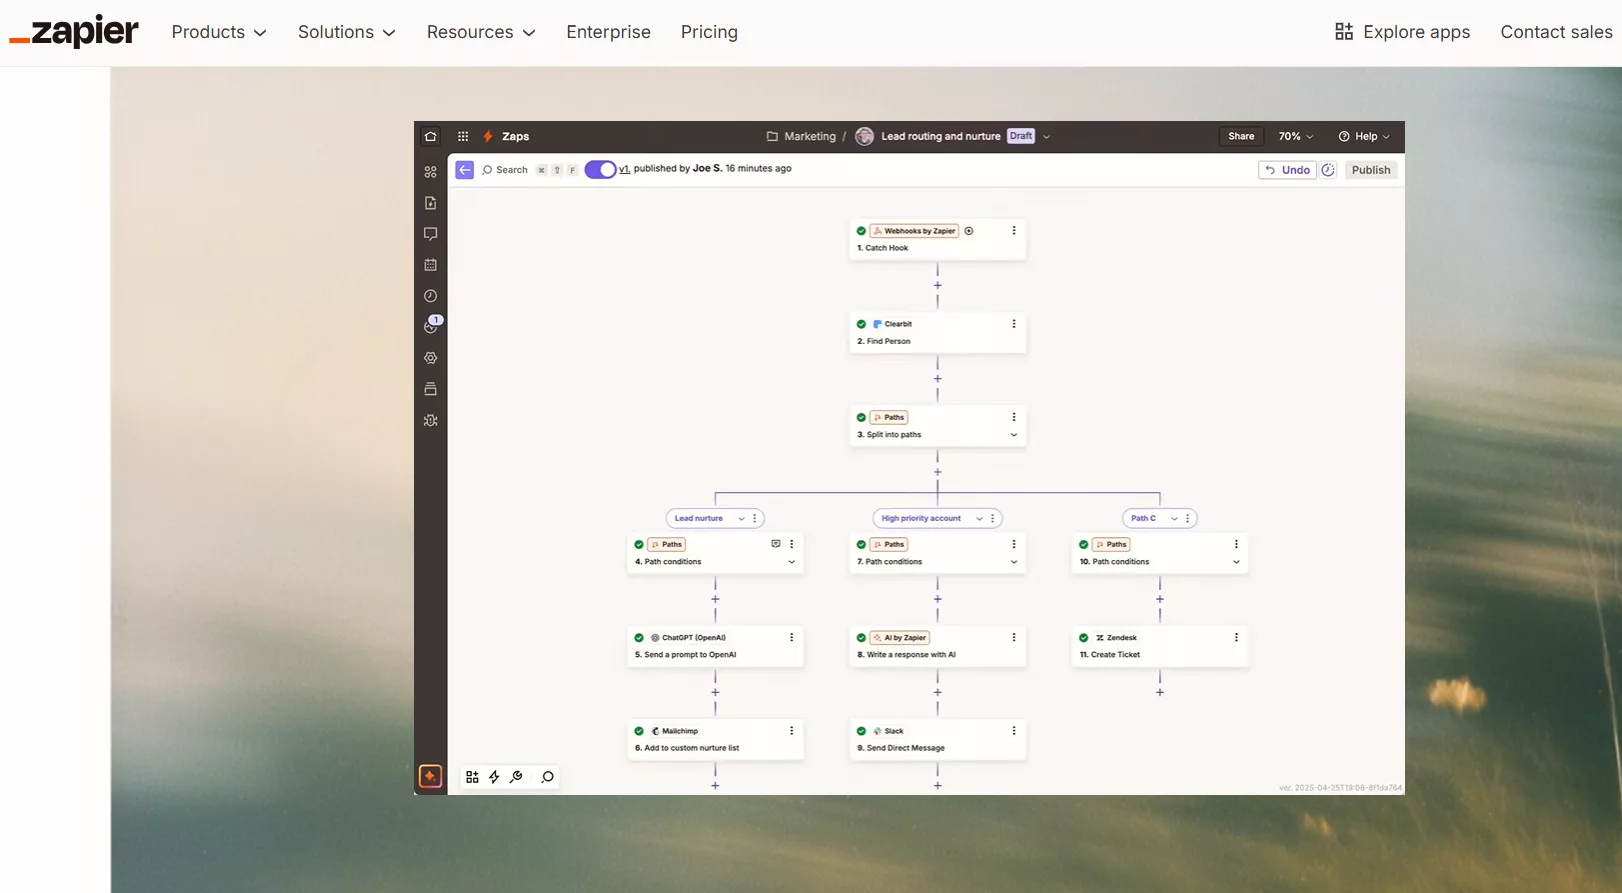1622x893 pixels.
Task: Open the comments icon in left sidebar
Action: point(431,234)
